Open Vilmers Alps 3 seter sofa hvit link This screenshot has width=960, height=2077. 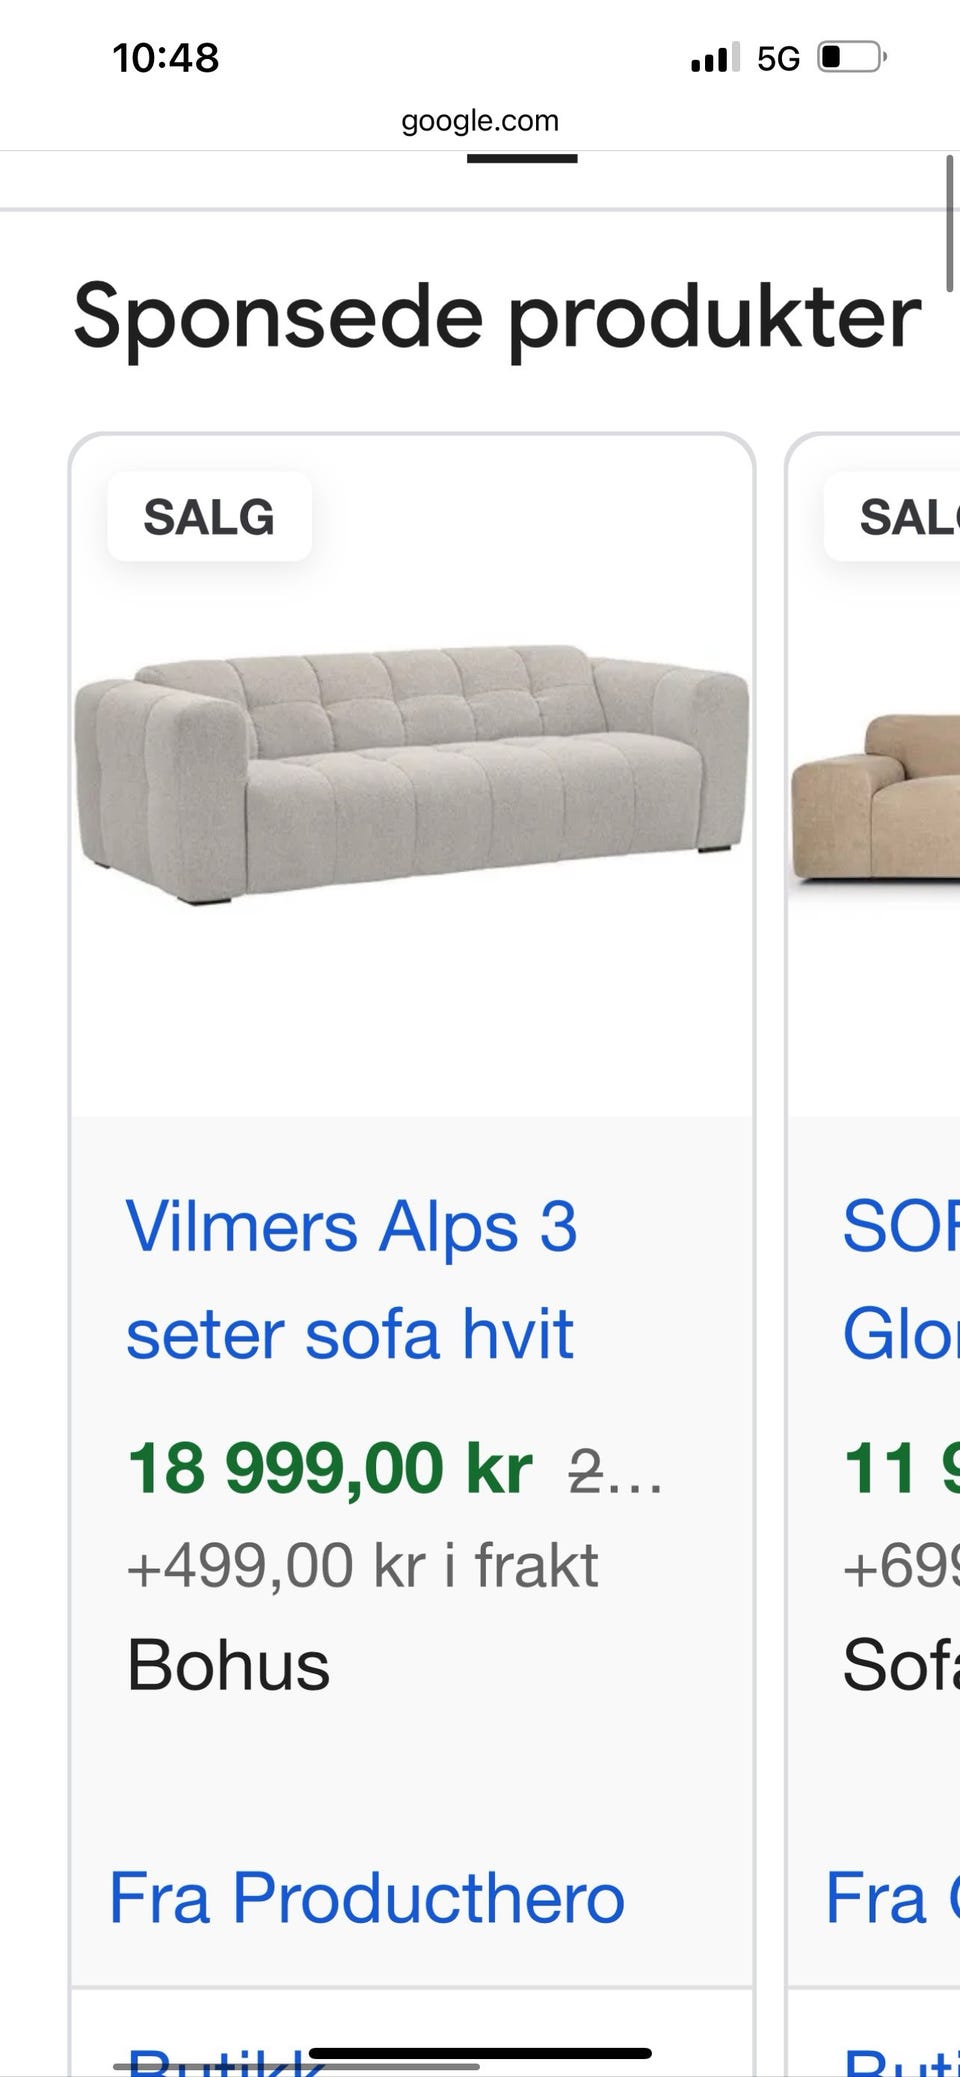pos(352,1280)
